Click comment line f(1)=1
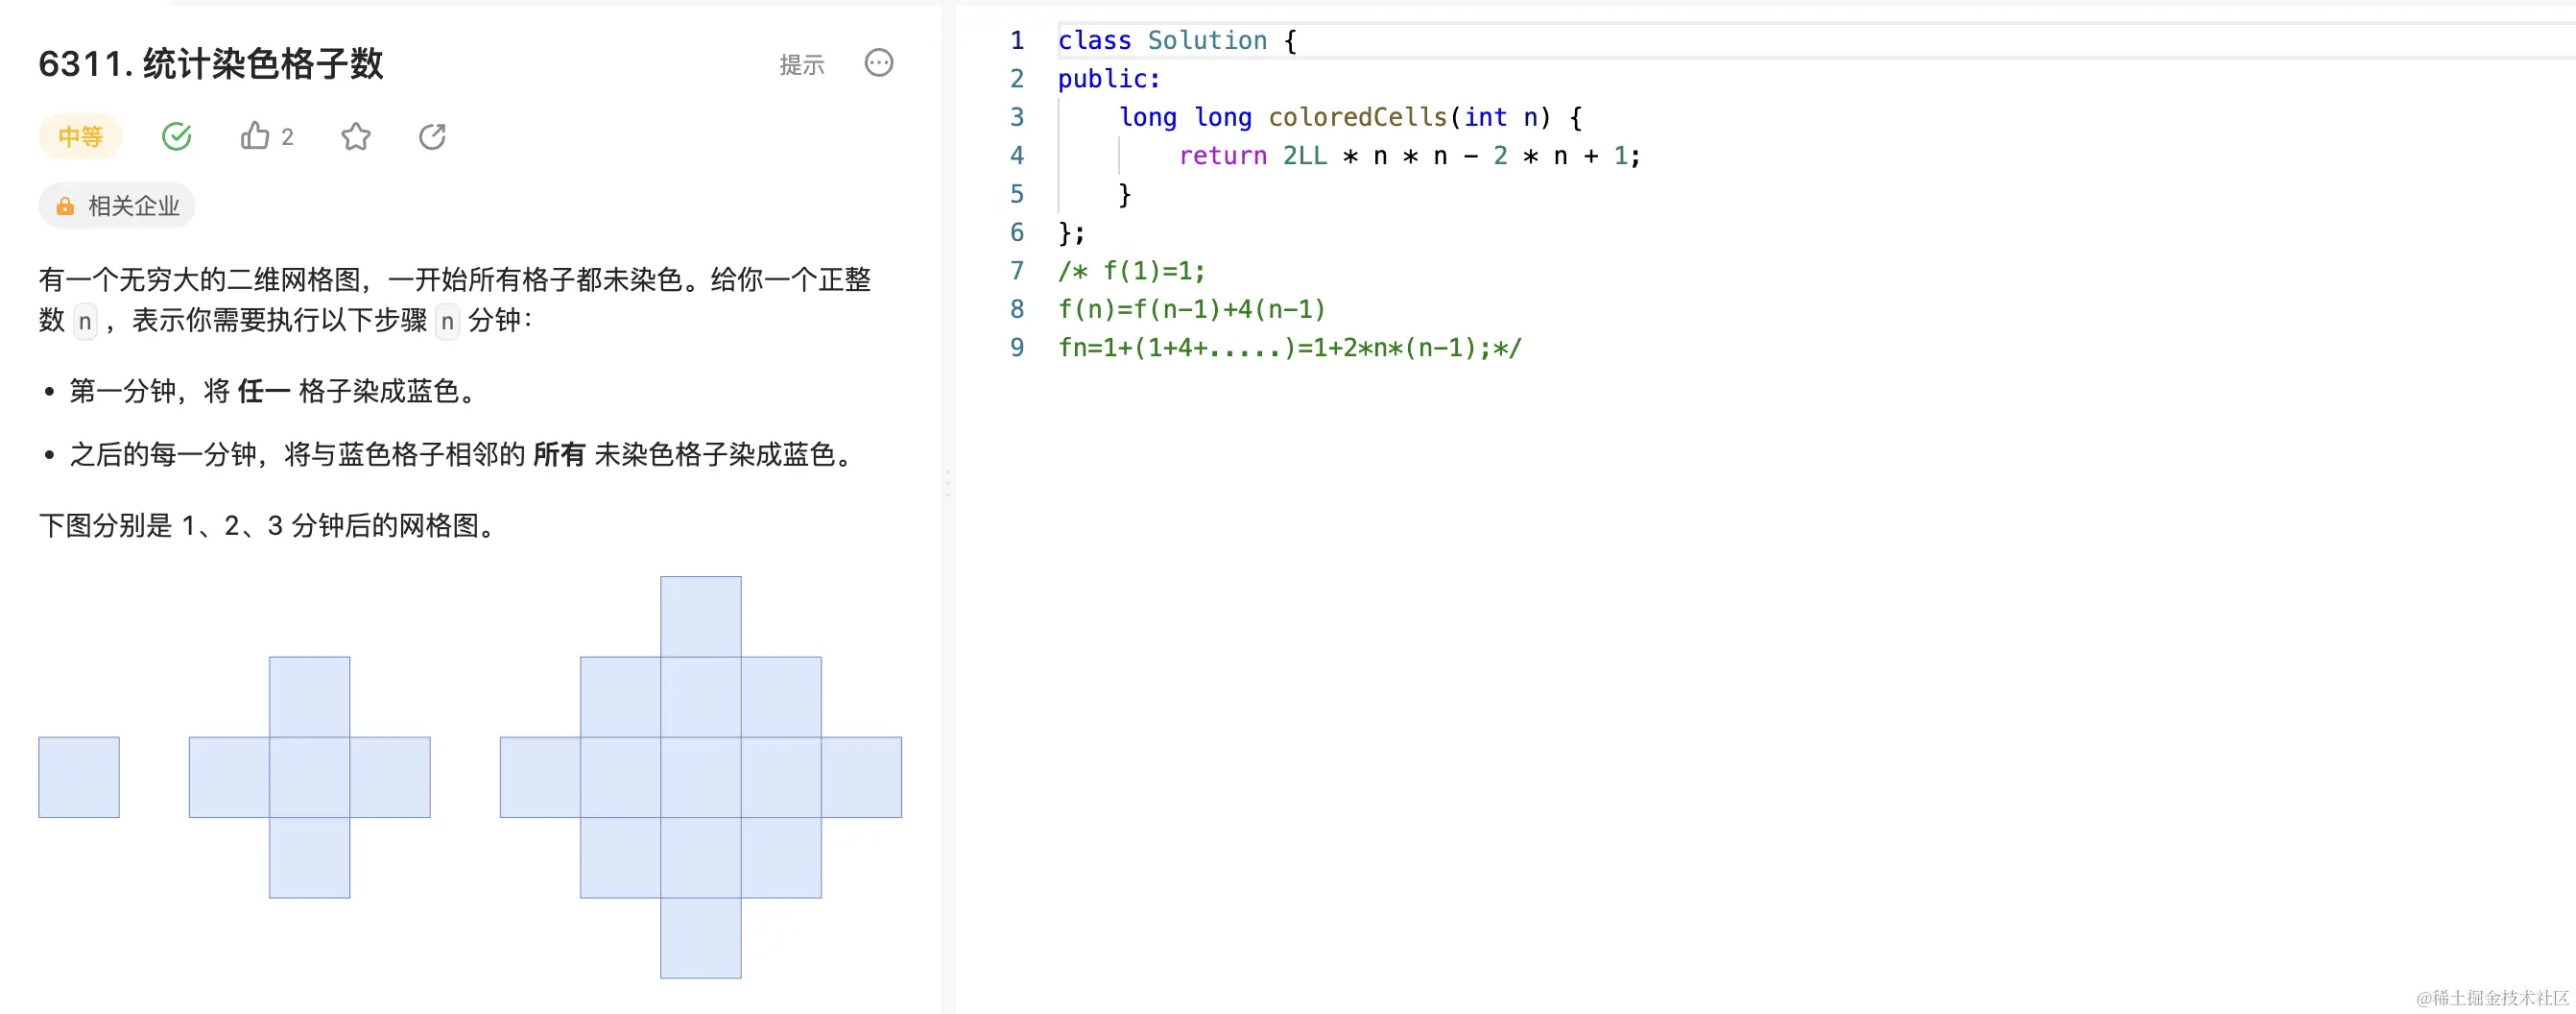The image size is (2576, 1014). point(1132,271)
